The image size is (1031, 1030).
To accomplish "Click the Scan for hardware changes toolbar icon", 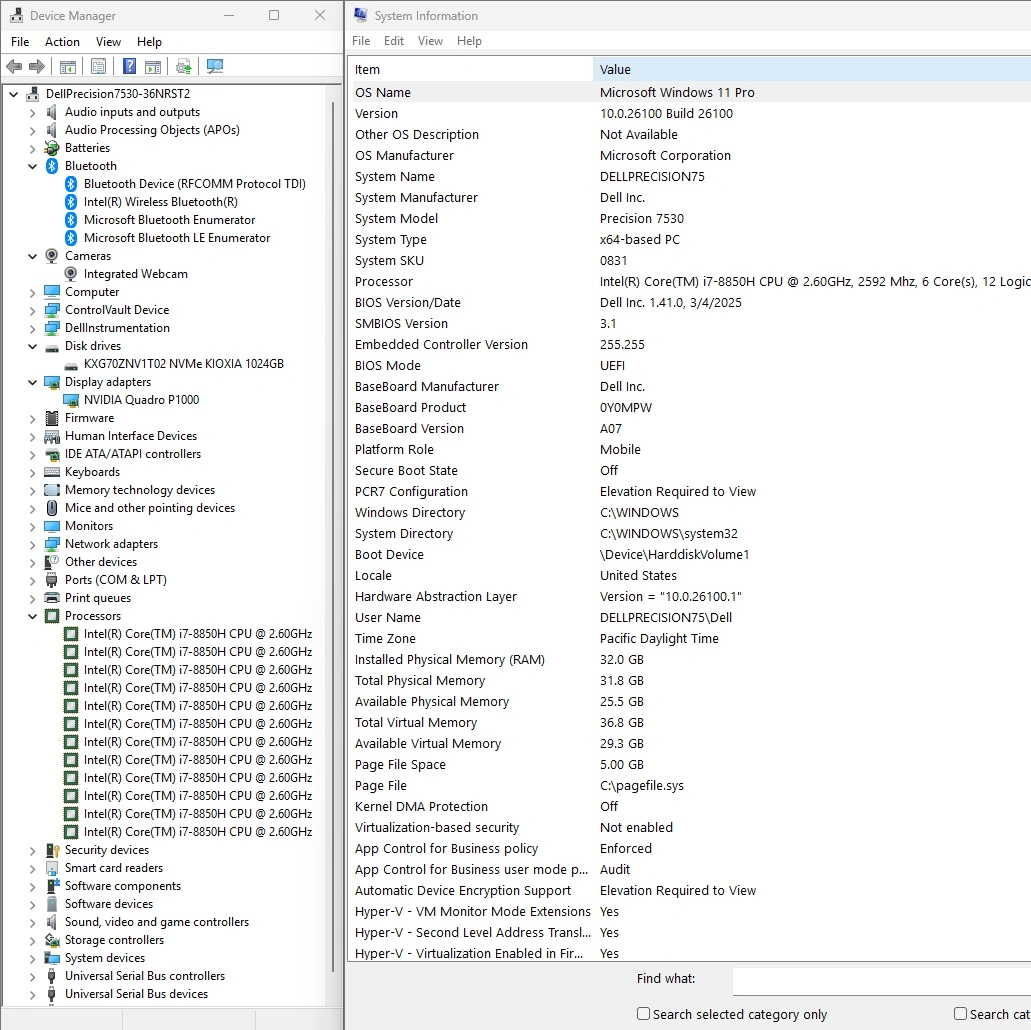I will point(215,67).
